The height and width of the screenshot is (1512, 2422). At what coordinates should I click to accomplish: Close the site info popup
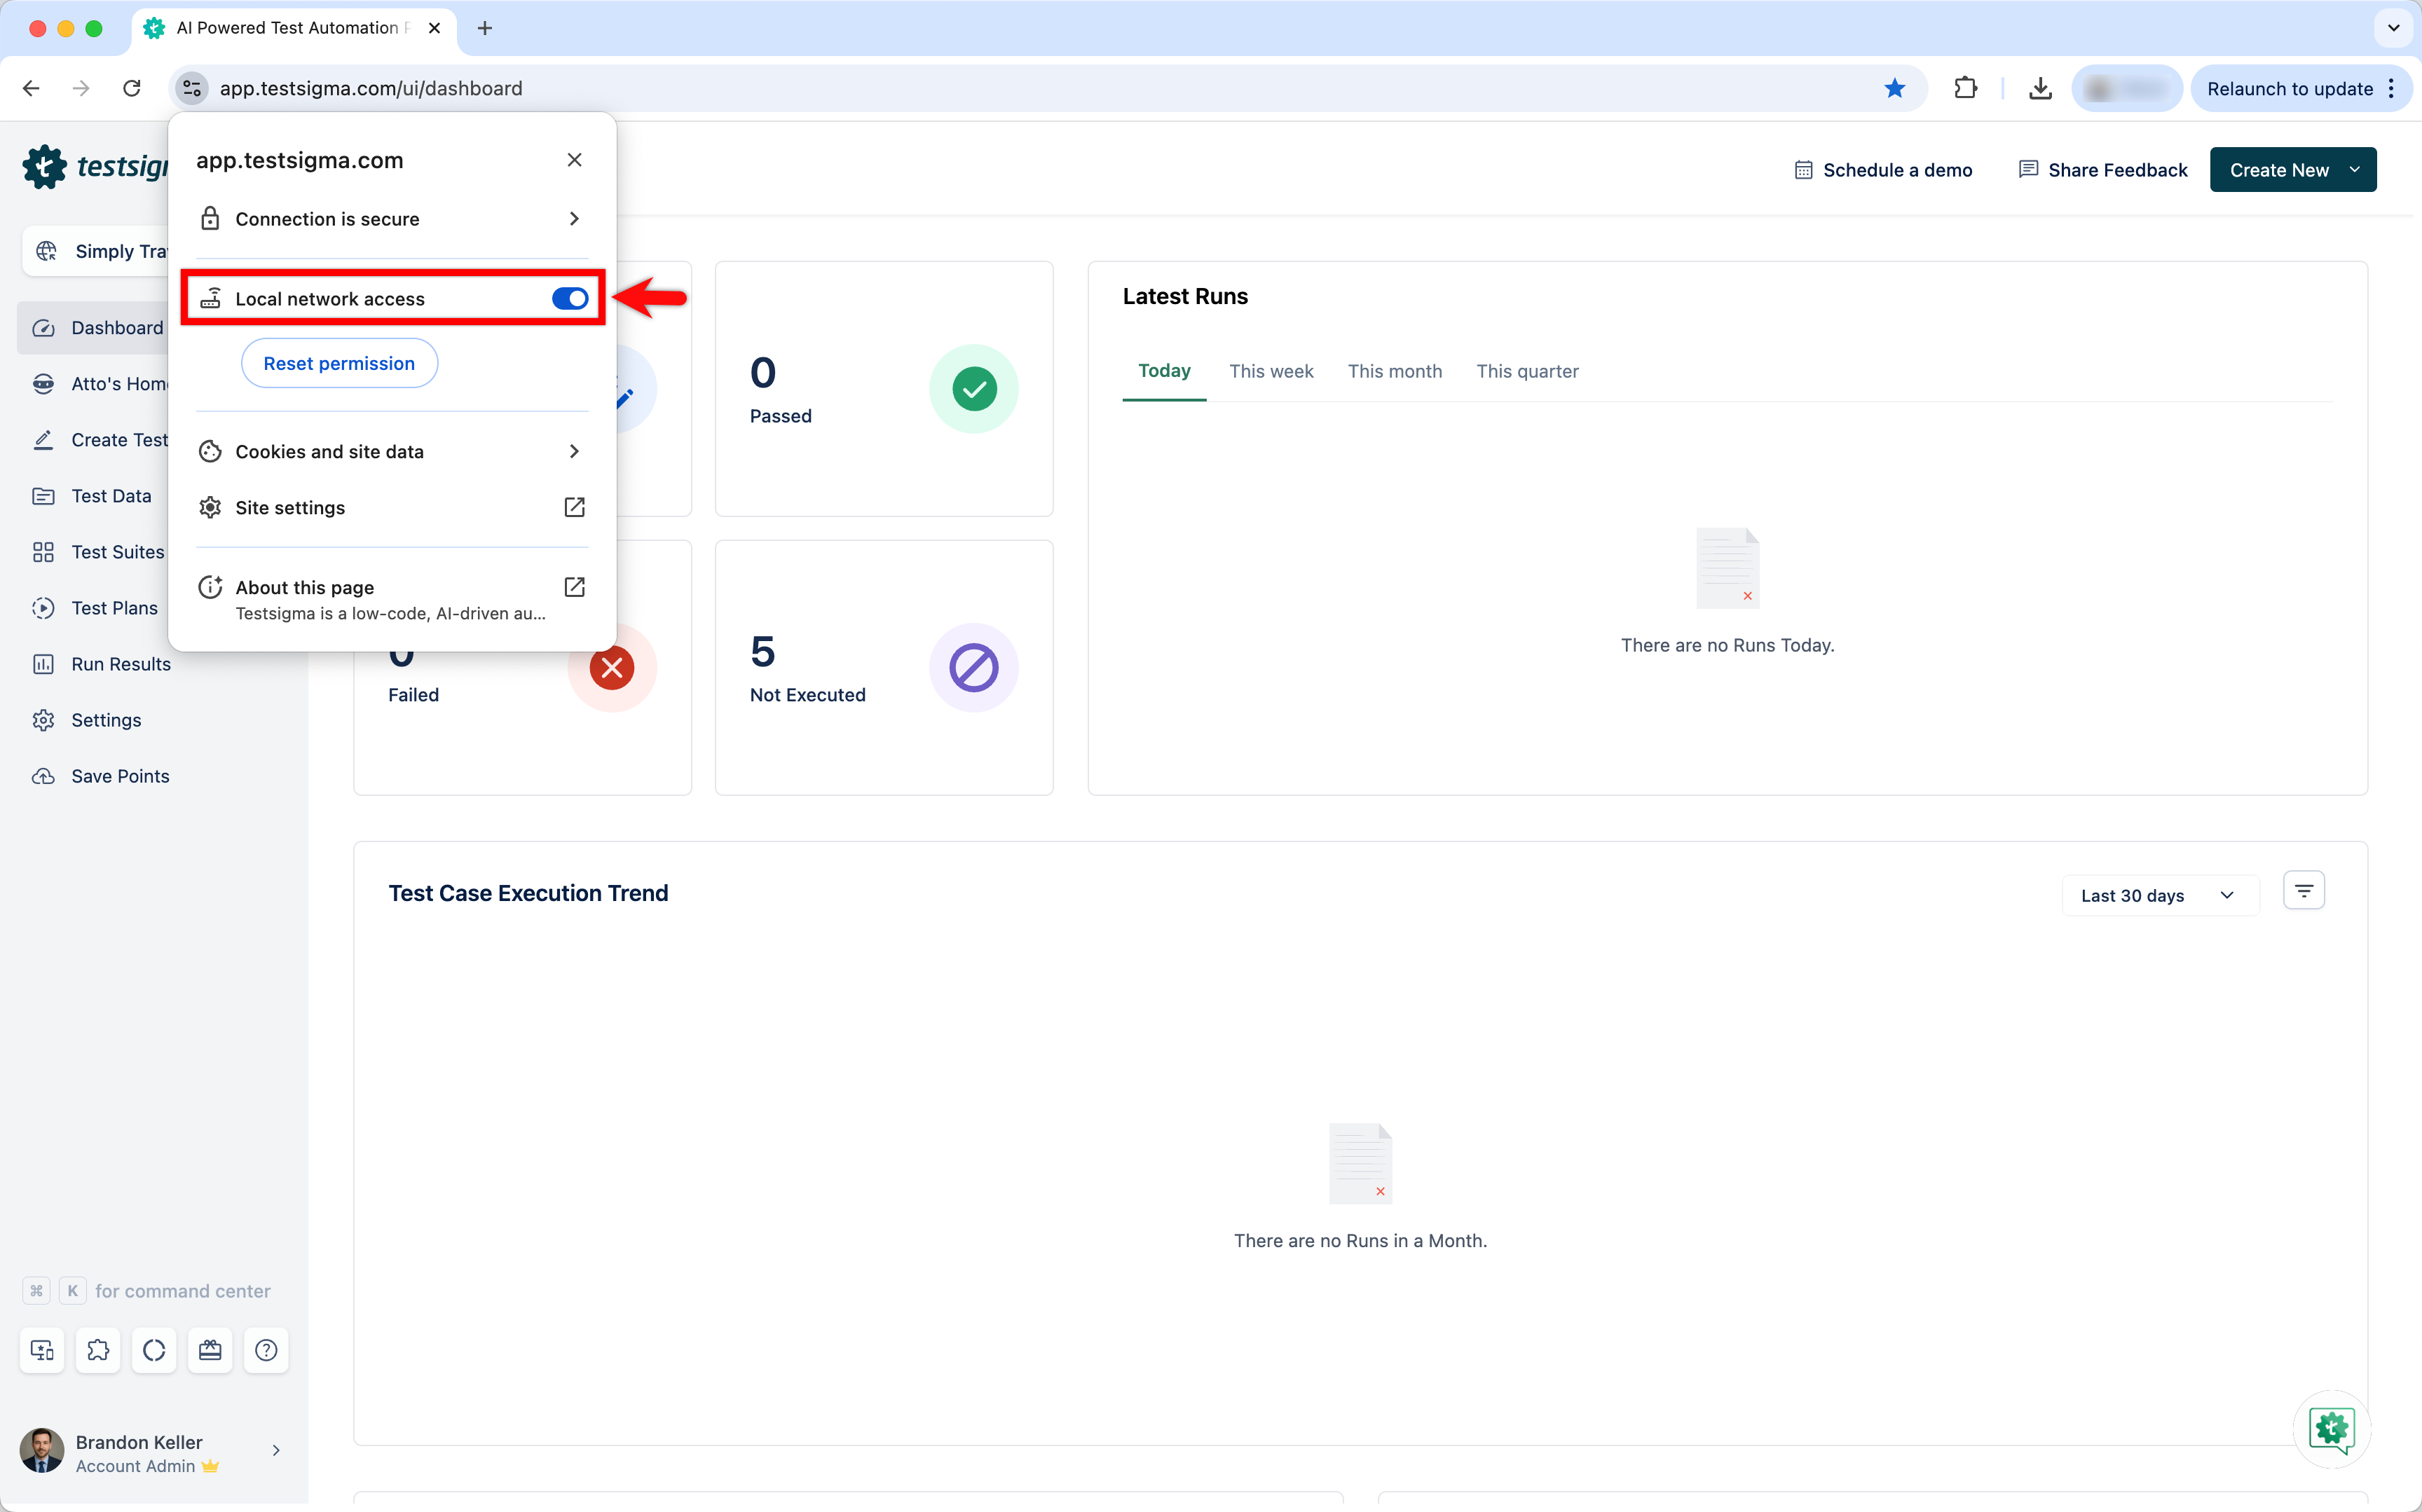click(574, 160)
